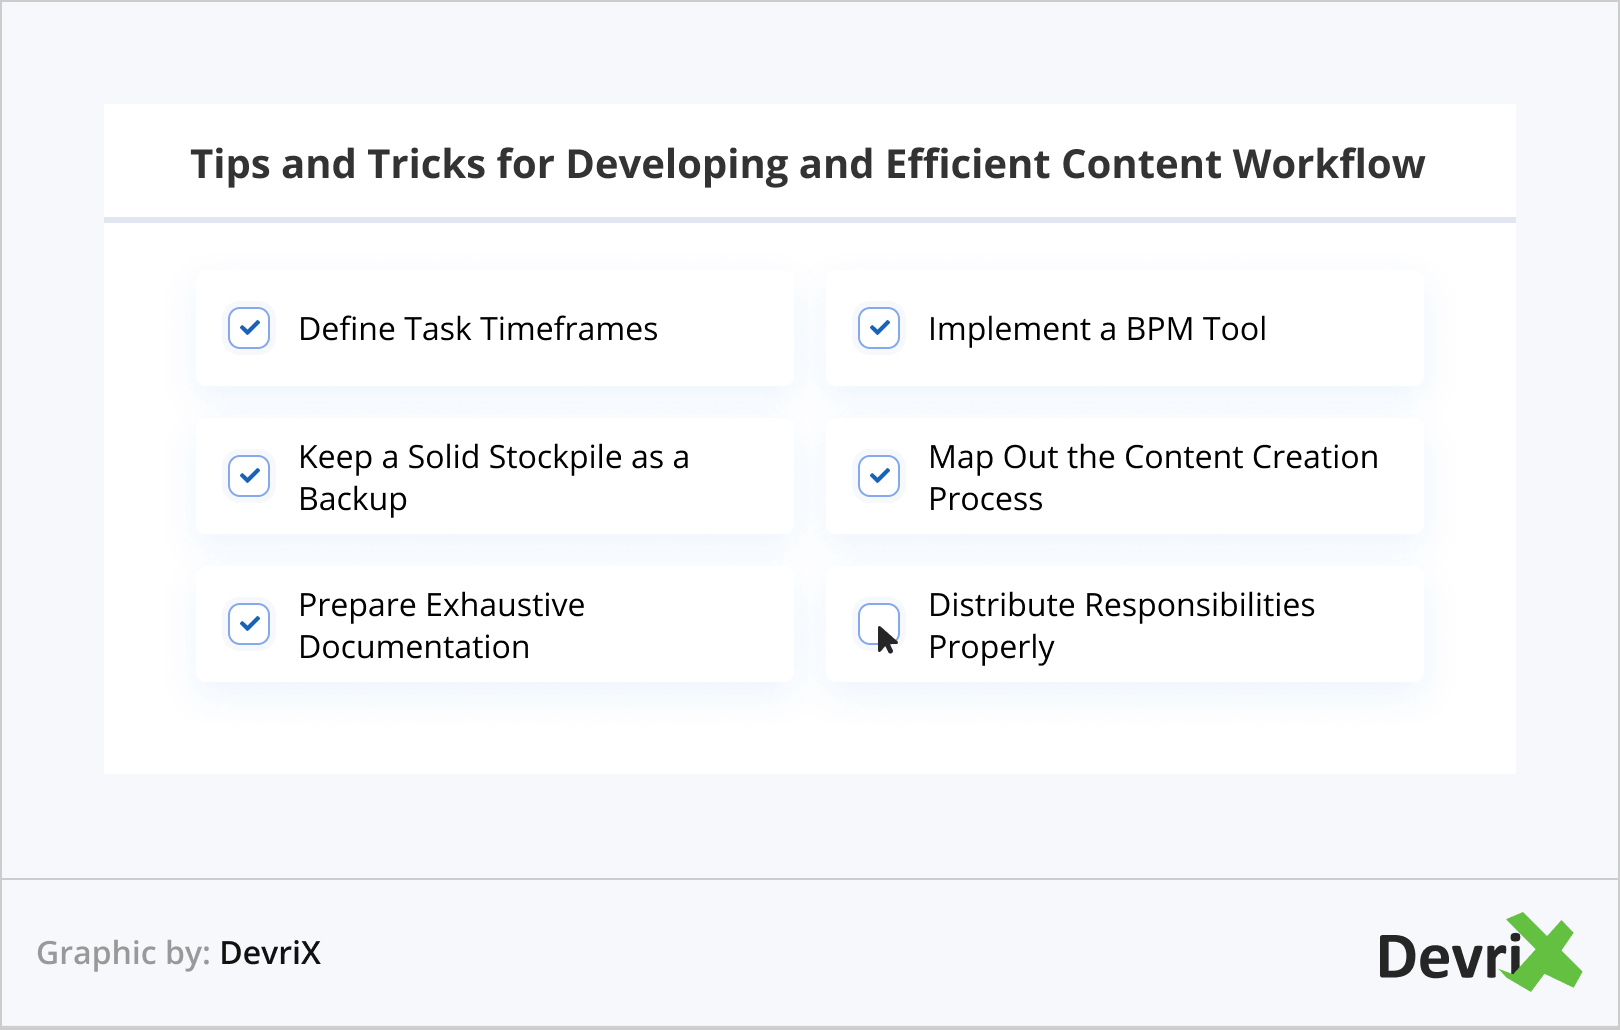Click the green X in DevriX logo
Screen dimensions: 1620x1030
pos(1546,952)
